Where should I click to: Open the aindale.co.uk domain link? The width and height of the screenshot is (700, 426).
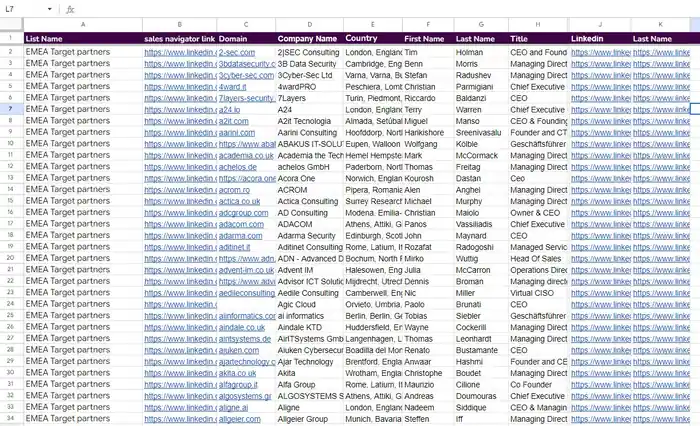[242, 327]
